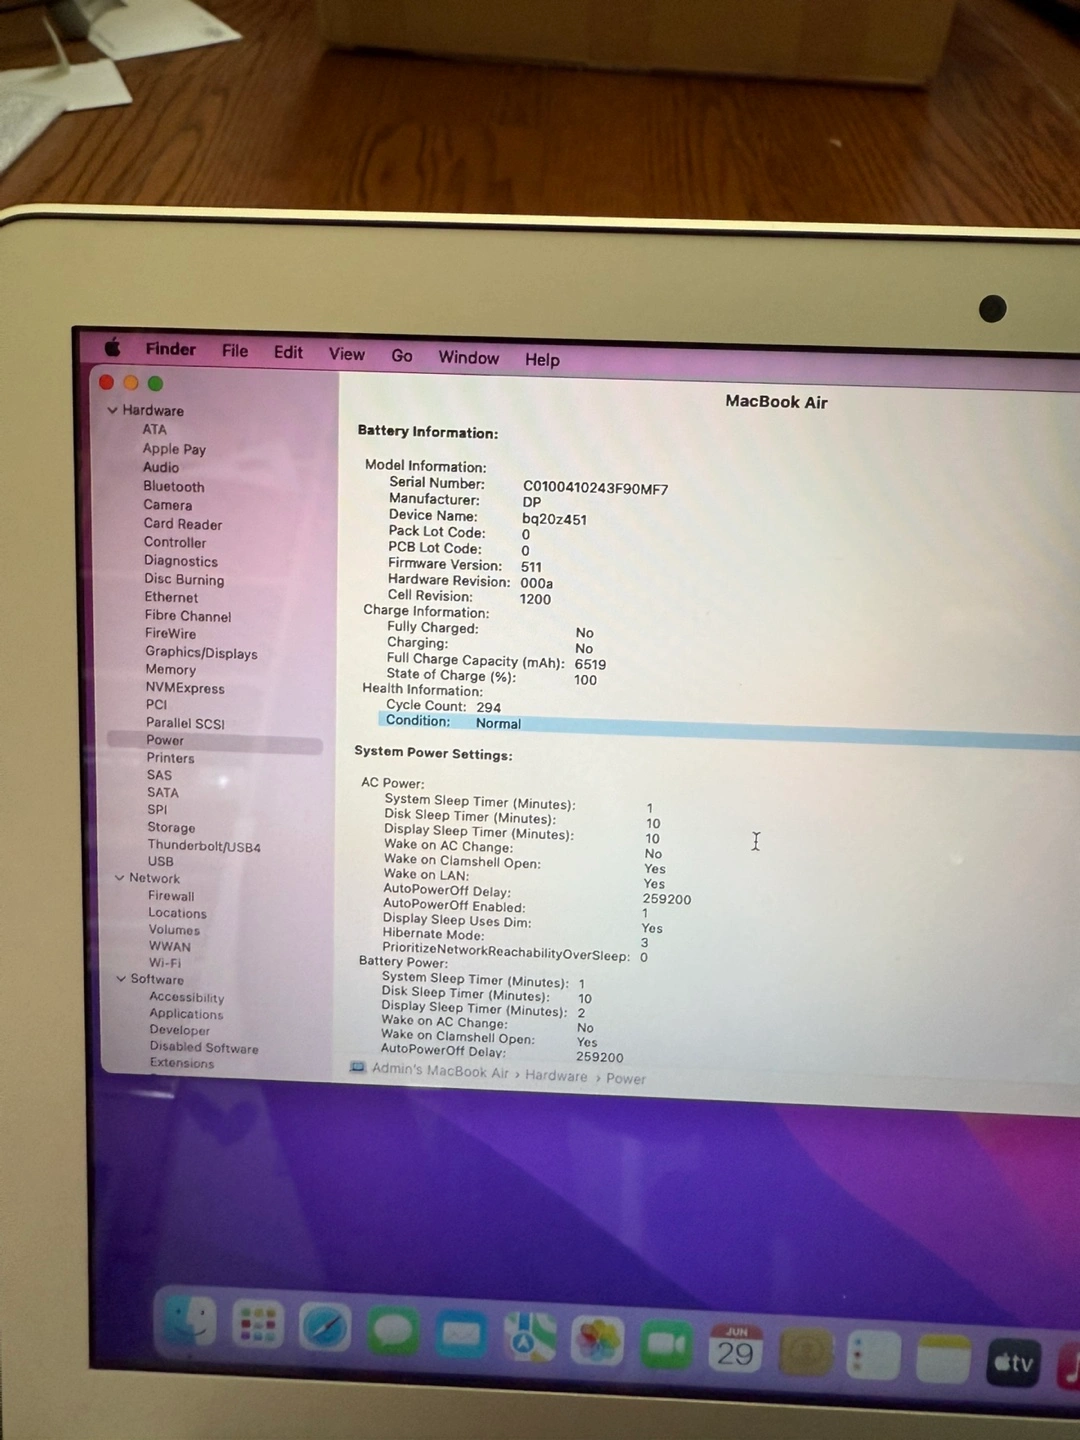Click Full Charge Capacity value 6519

(590, 664)
